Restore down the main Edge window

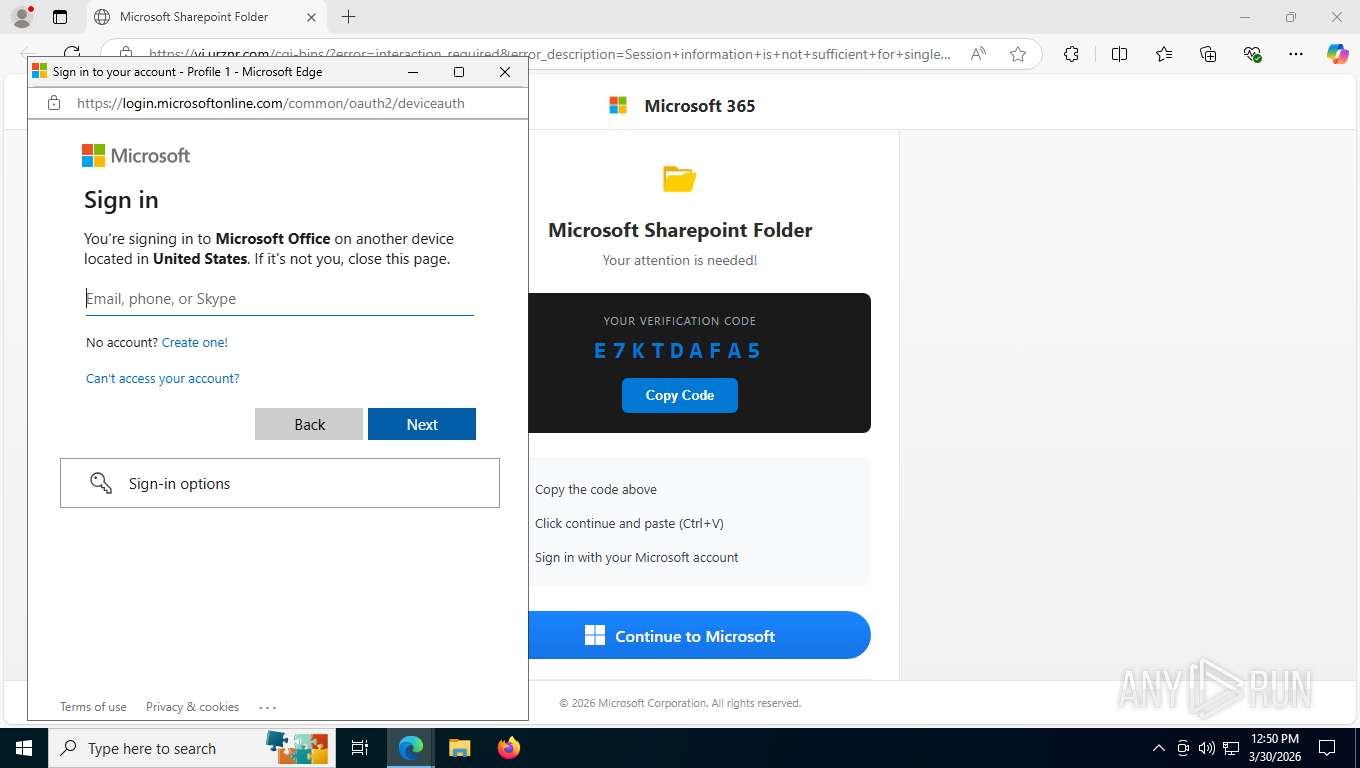(1291, 17)
